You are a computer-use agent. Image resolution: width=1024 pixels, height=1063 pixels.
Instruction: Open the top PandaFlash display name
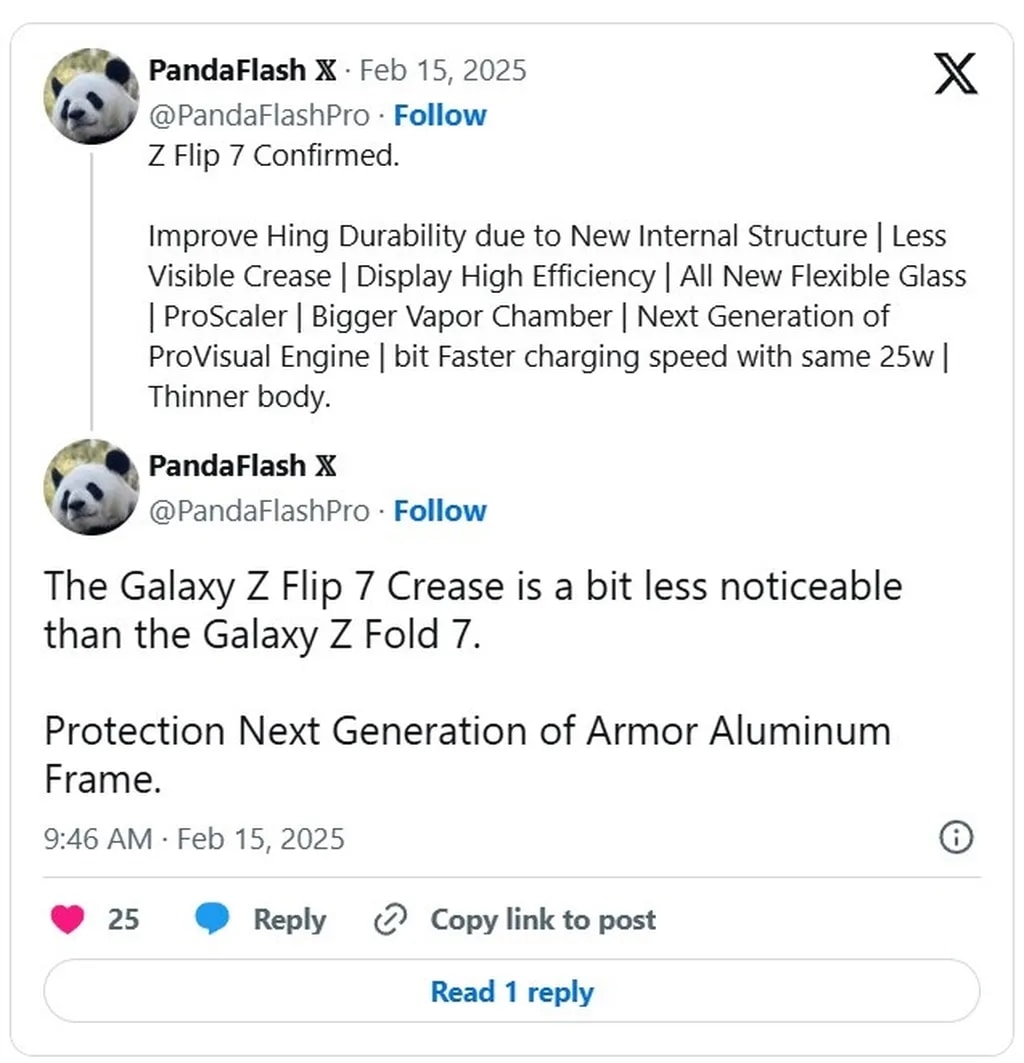pyautogui.click(x=227, y=71)
